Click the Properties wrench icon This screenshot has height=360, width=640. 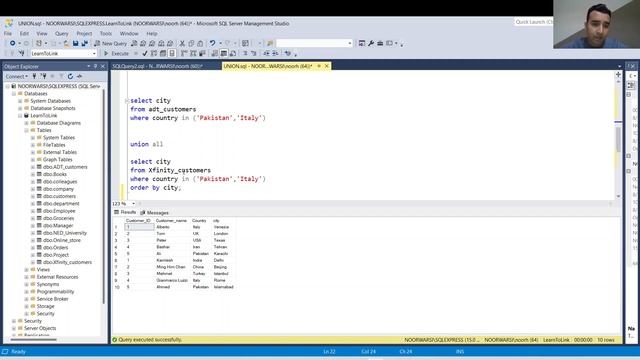(371, 43)
